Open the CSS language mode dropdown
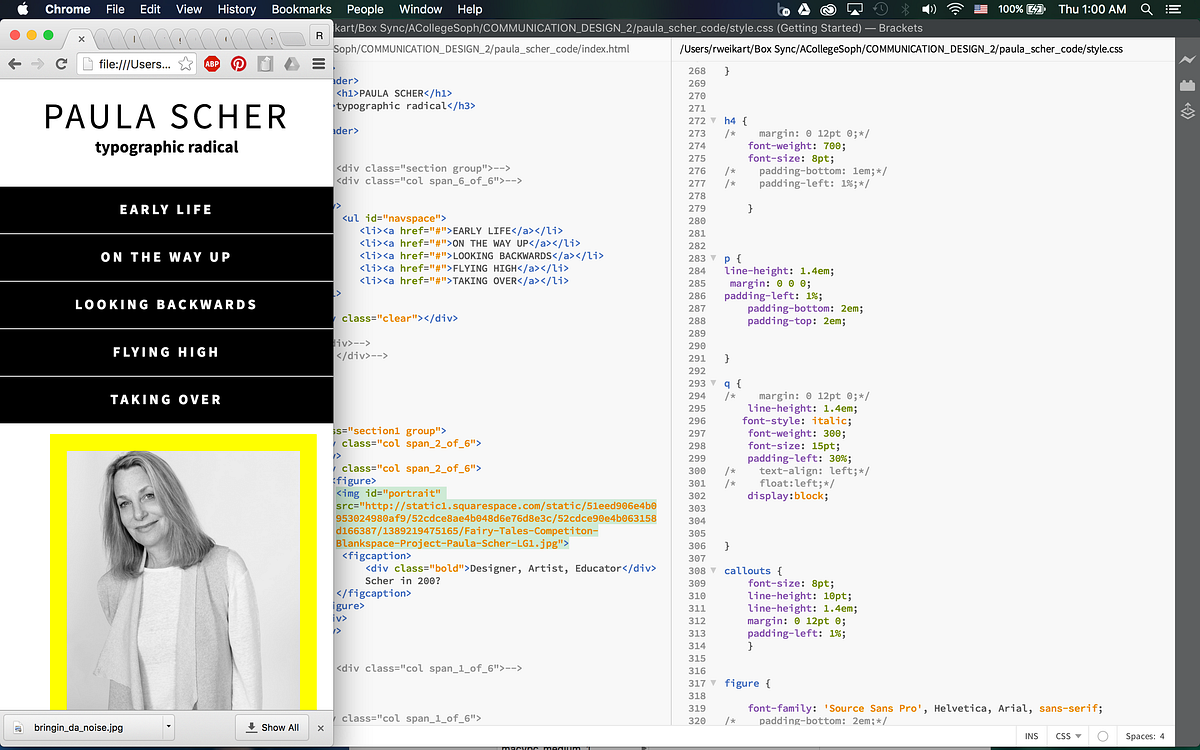 click(x=1069, y=736)
